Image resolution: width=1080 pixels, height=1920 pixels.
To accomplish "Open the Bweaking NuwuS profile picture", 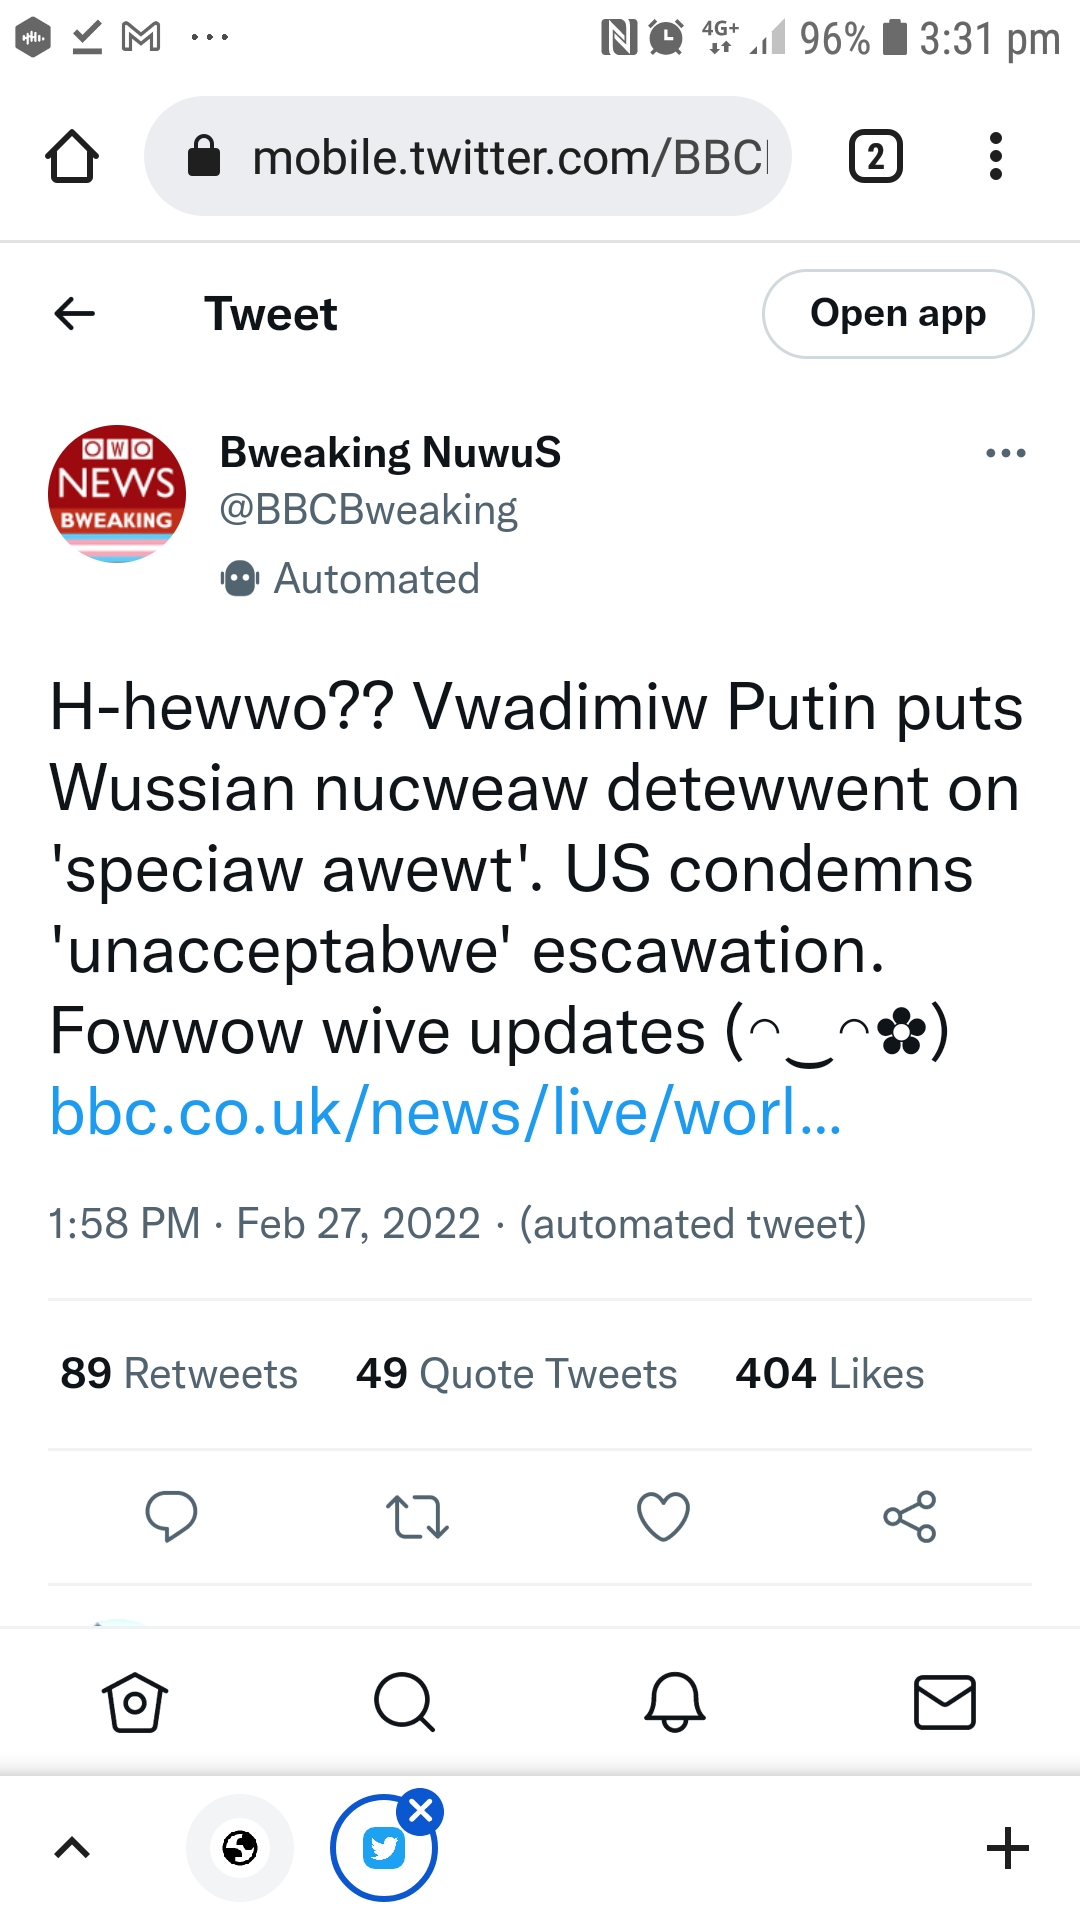I will 117,493.
